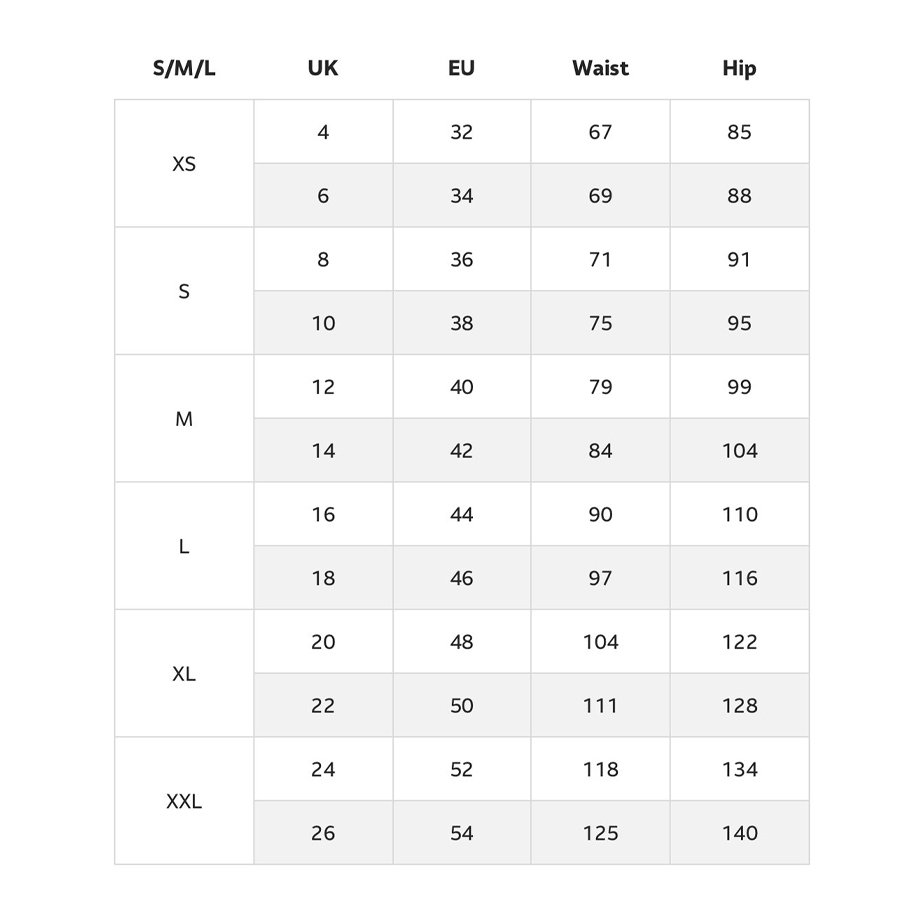Click the S/M/L column header
920x920 pixels.
184,69
